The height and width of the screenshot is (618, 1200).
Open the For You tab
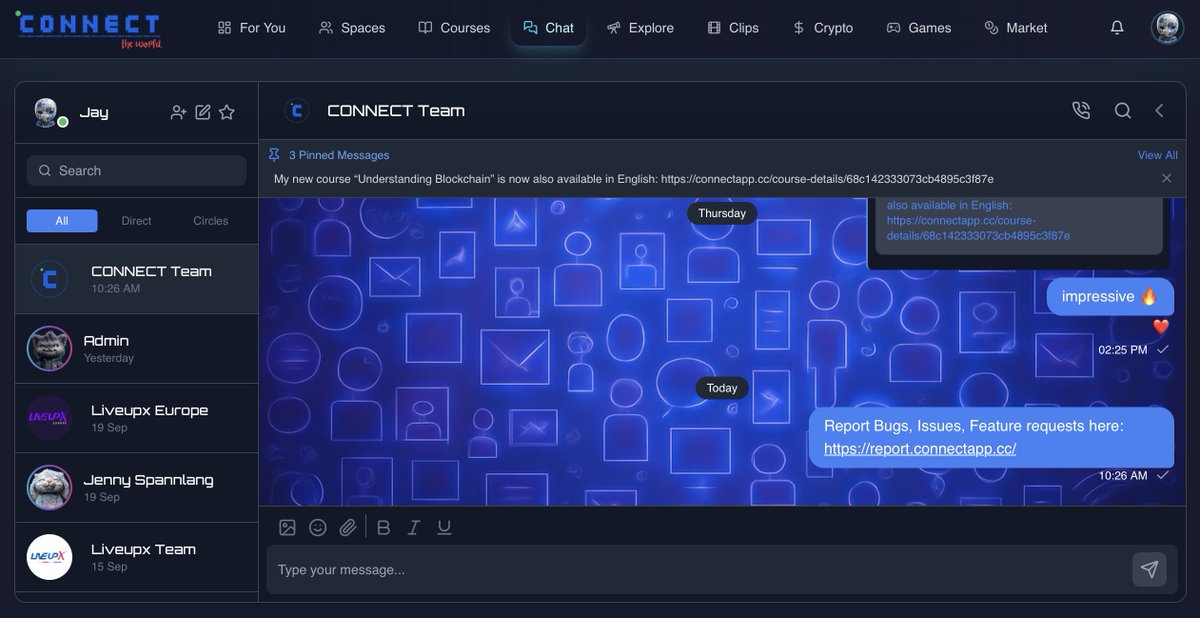click(251, 28)
